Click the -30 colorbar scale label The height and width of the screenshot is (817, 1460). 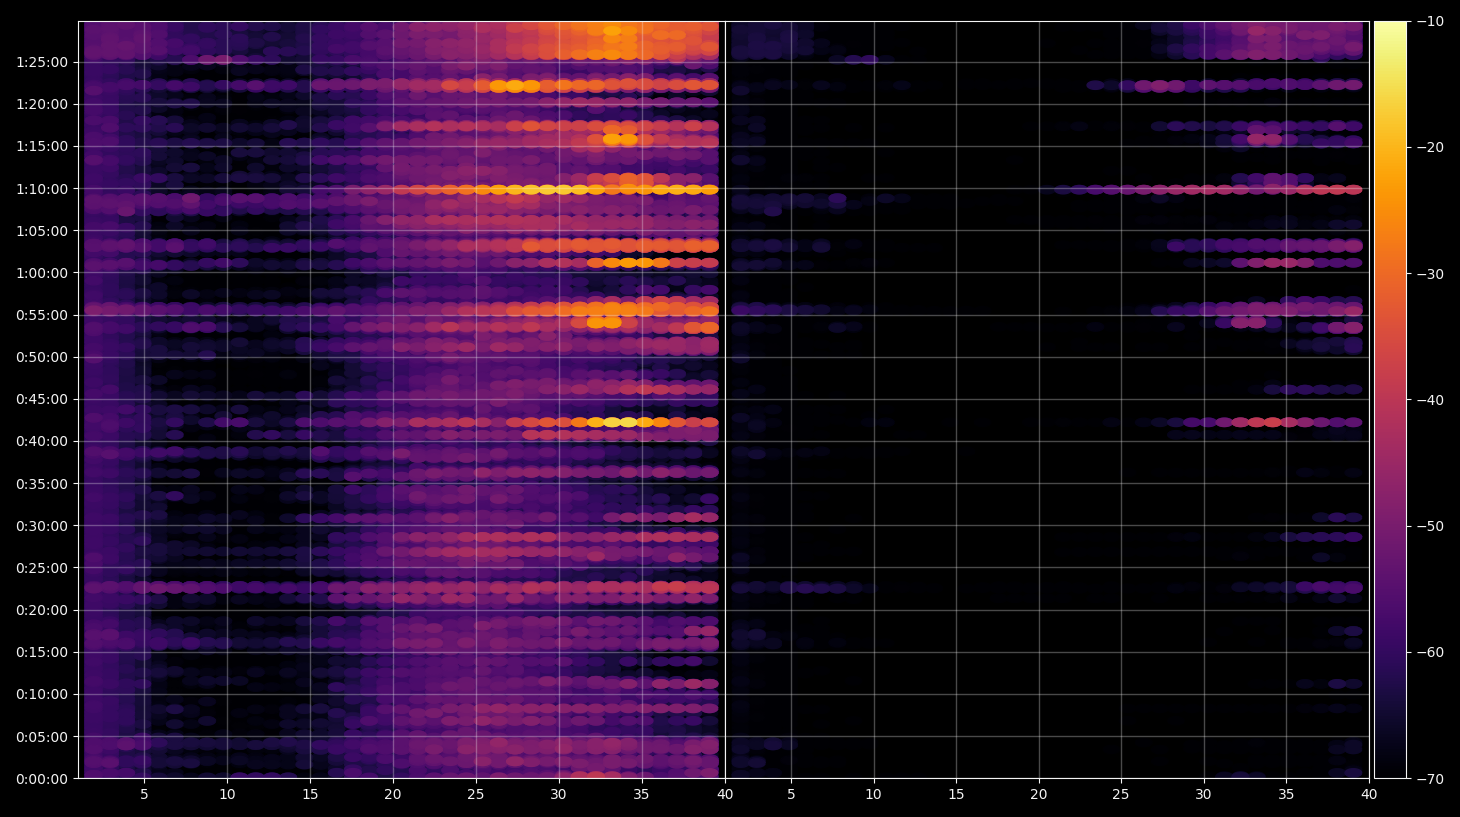point(1431,274)
